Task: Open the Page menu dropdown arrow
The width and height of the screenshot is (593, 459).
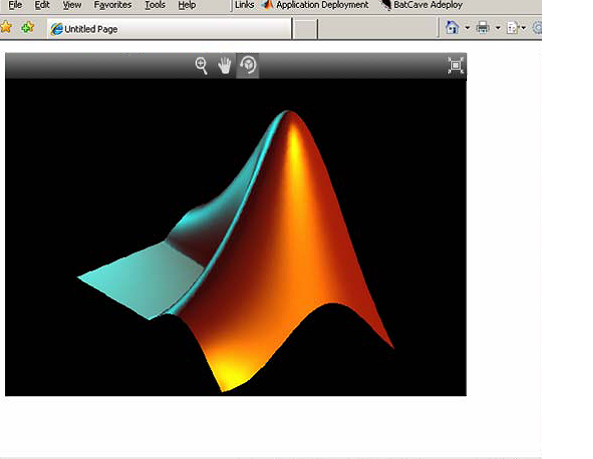Action: 524,28
